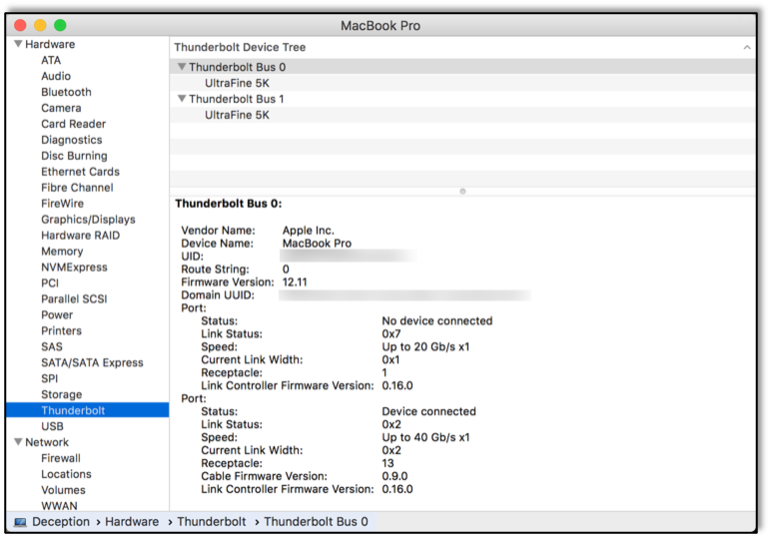Select Memory in the sidebar

62,251
